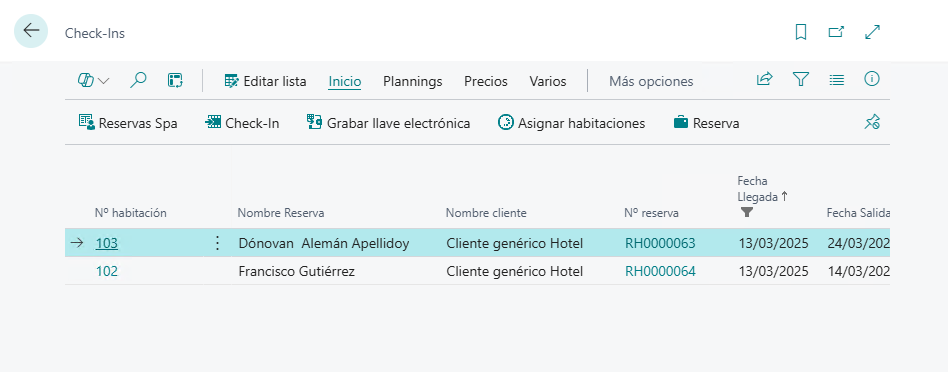Expand page to full width icon
This screenshot has width=948, height=372.
tap(872, 32)
